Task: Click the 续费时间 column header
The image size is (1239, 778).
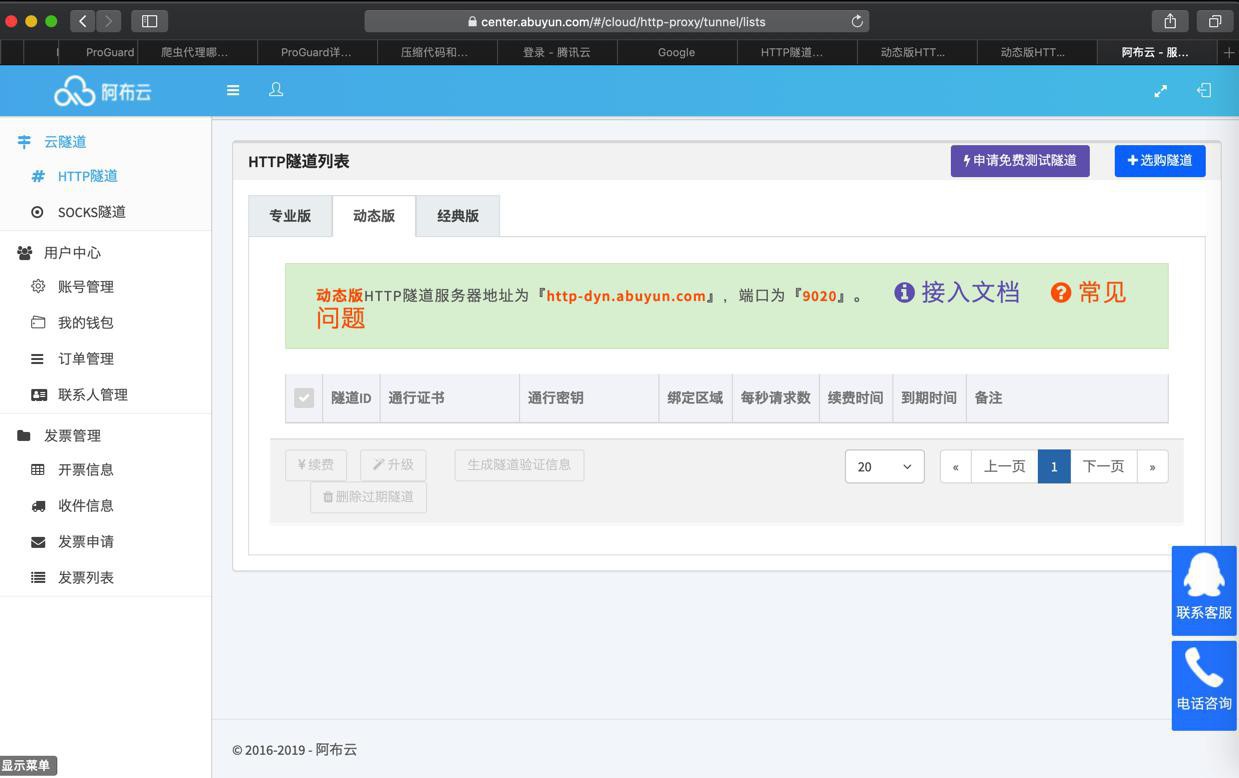Action: [x=855, y=398]
